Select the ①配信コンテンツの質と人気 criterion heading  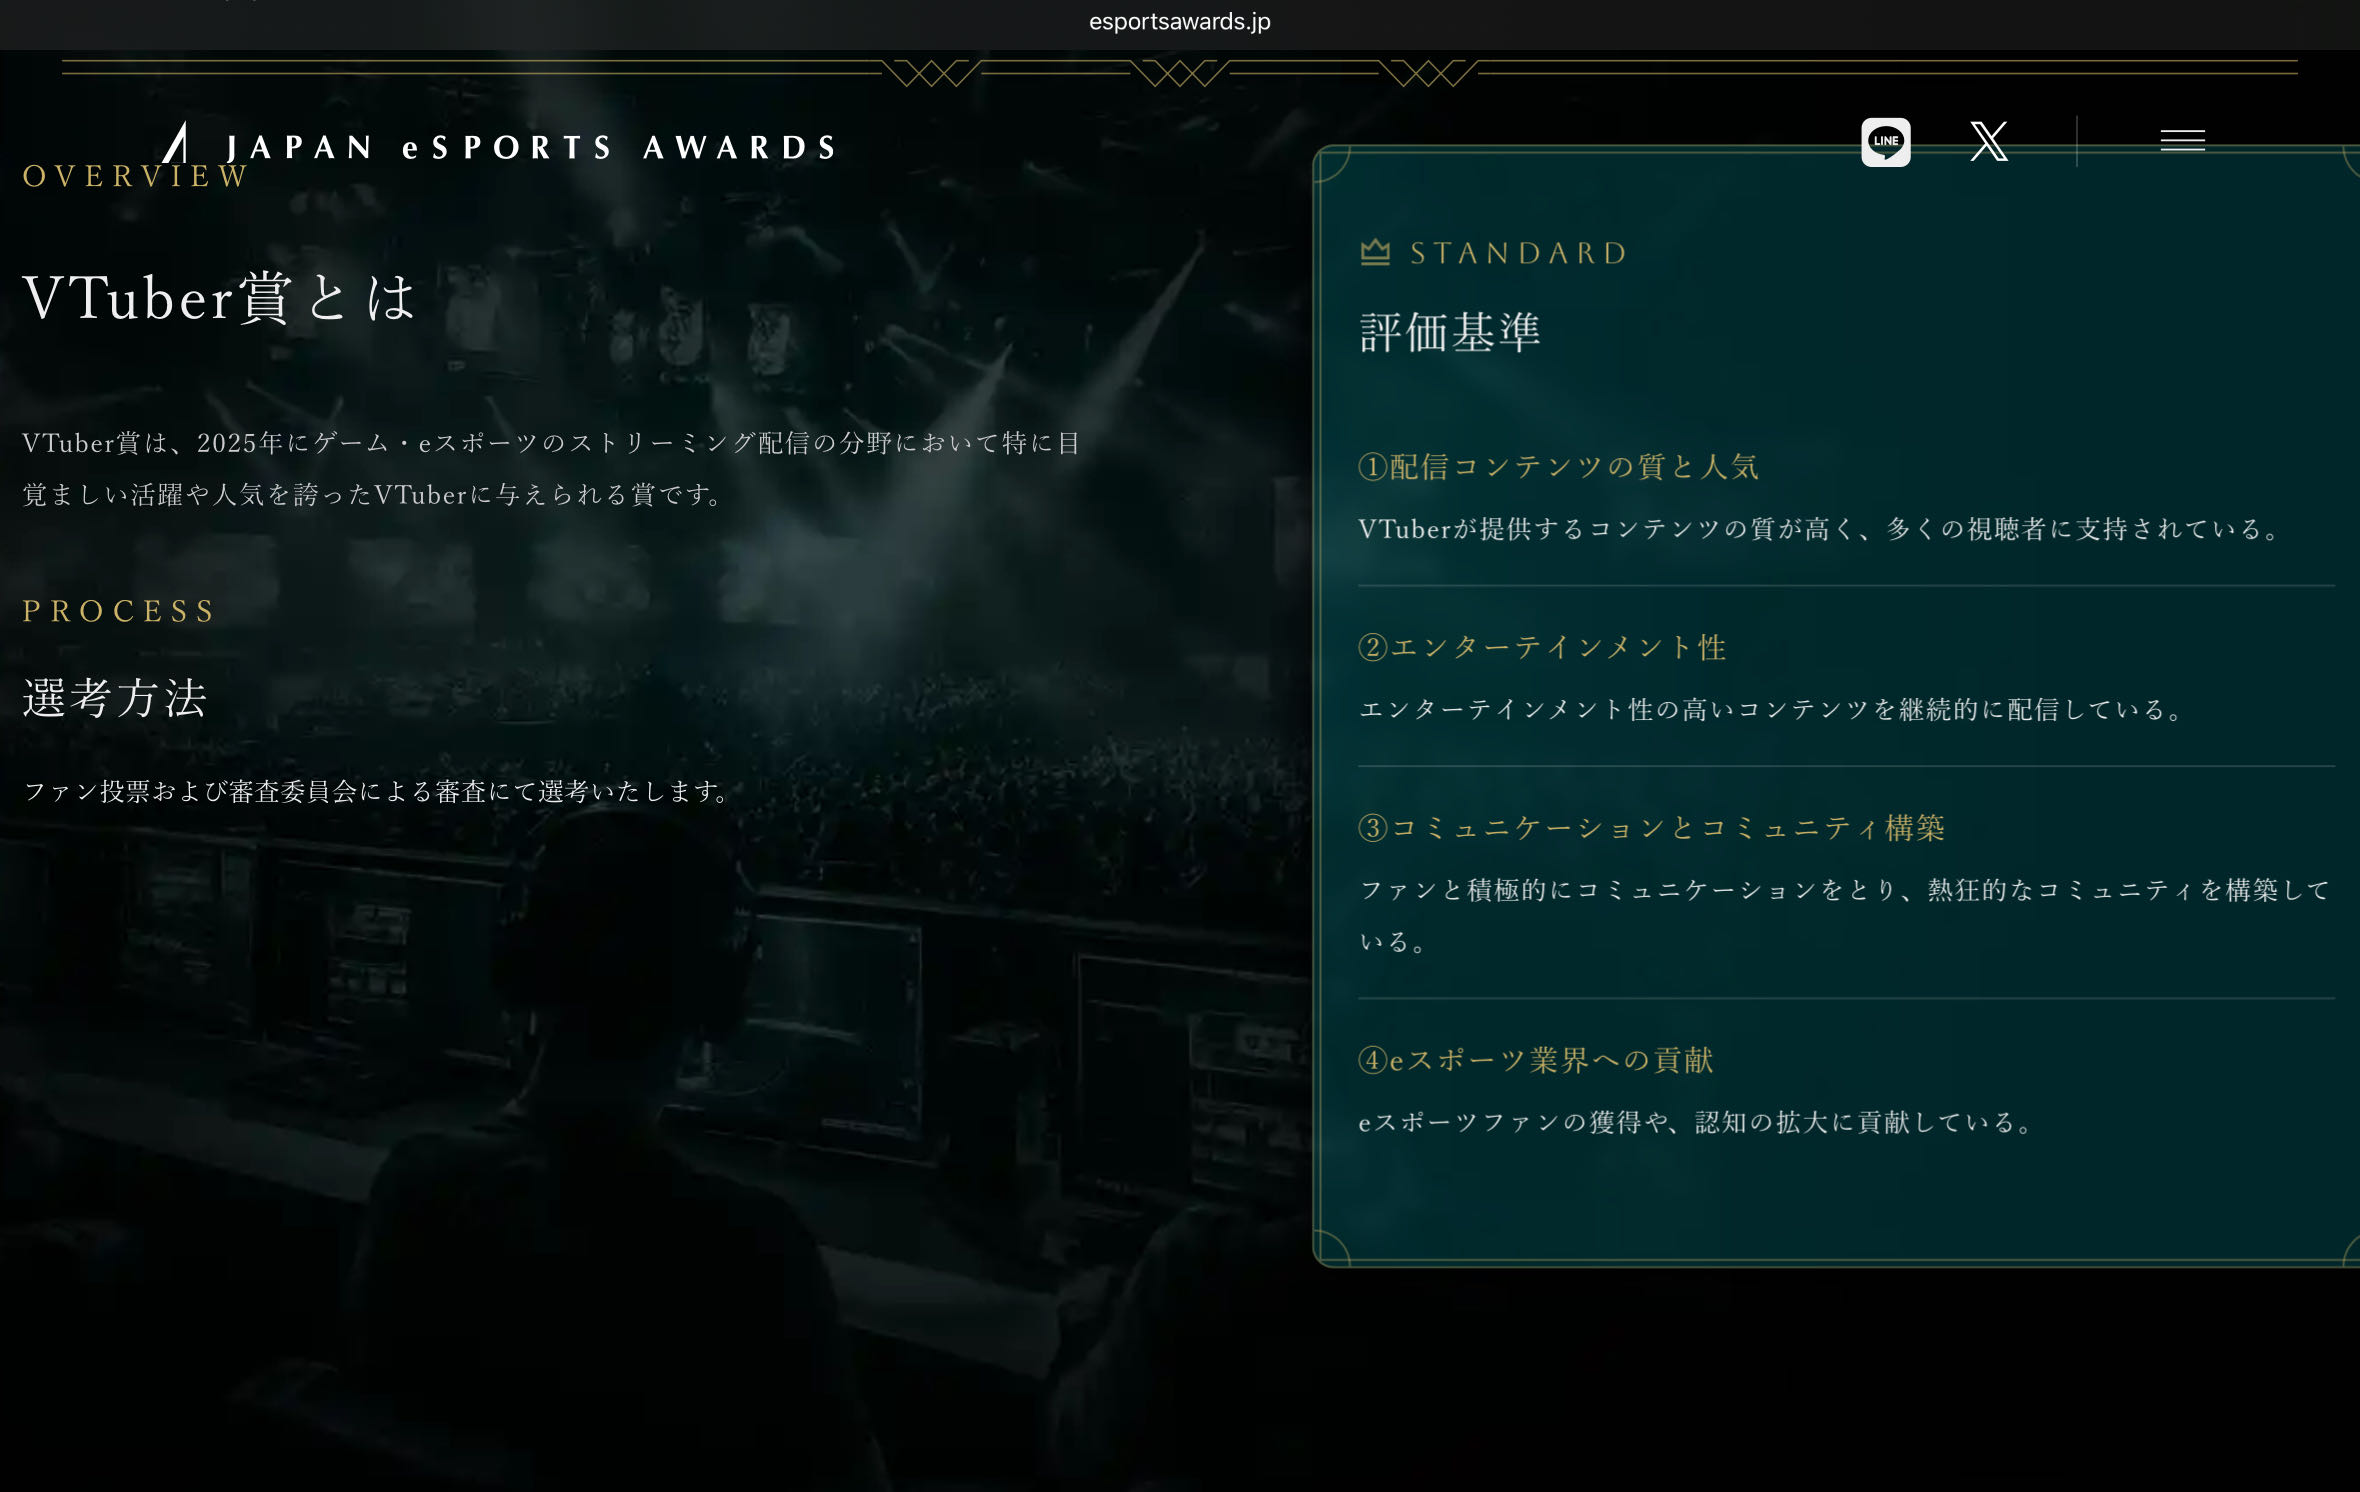point(1558,467)
